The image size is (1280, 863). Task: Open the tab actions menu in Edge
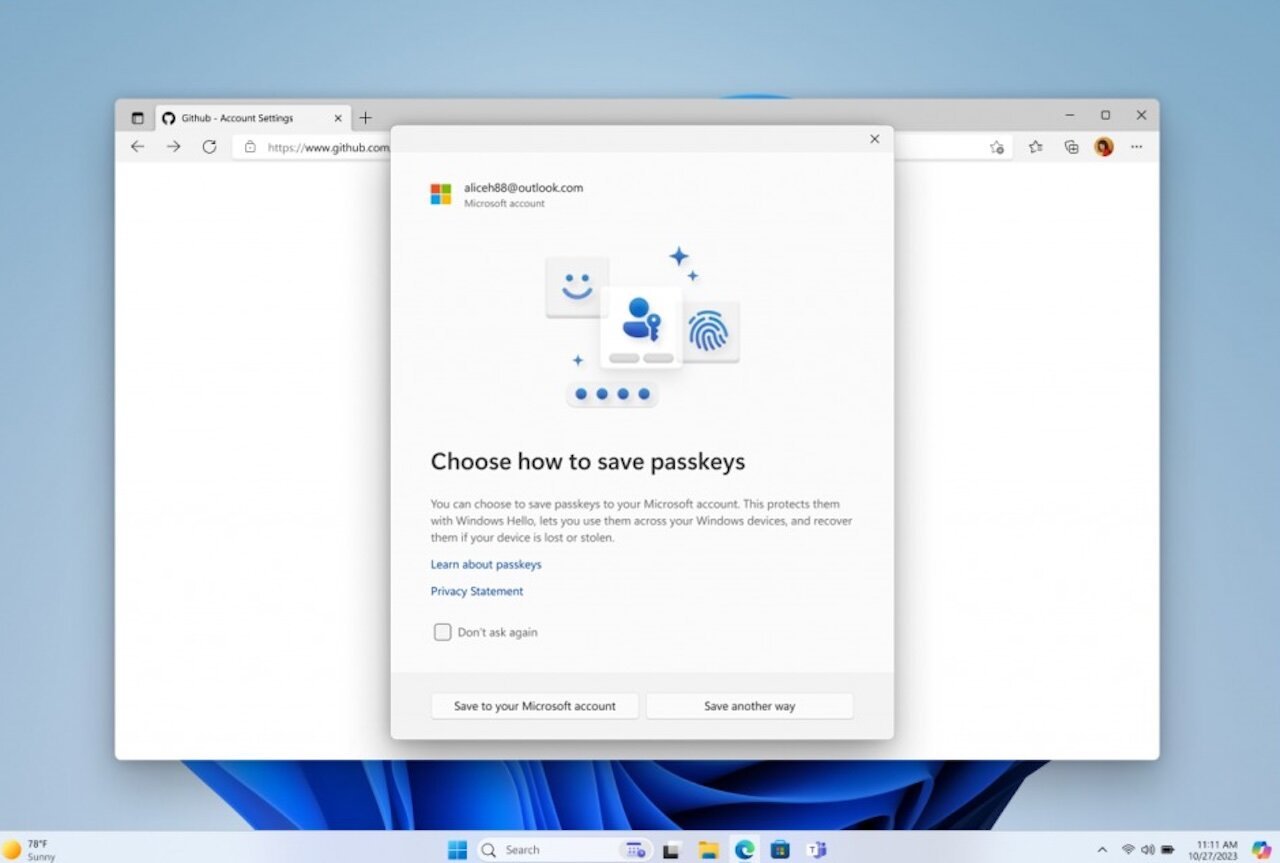tap(138, 118)
